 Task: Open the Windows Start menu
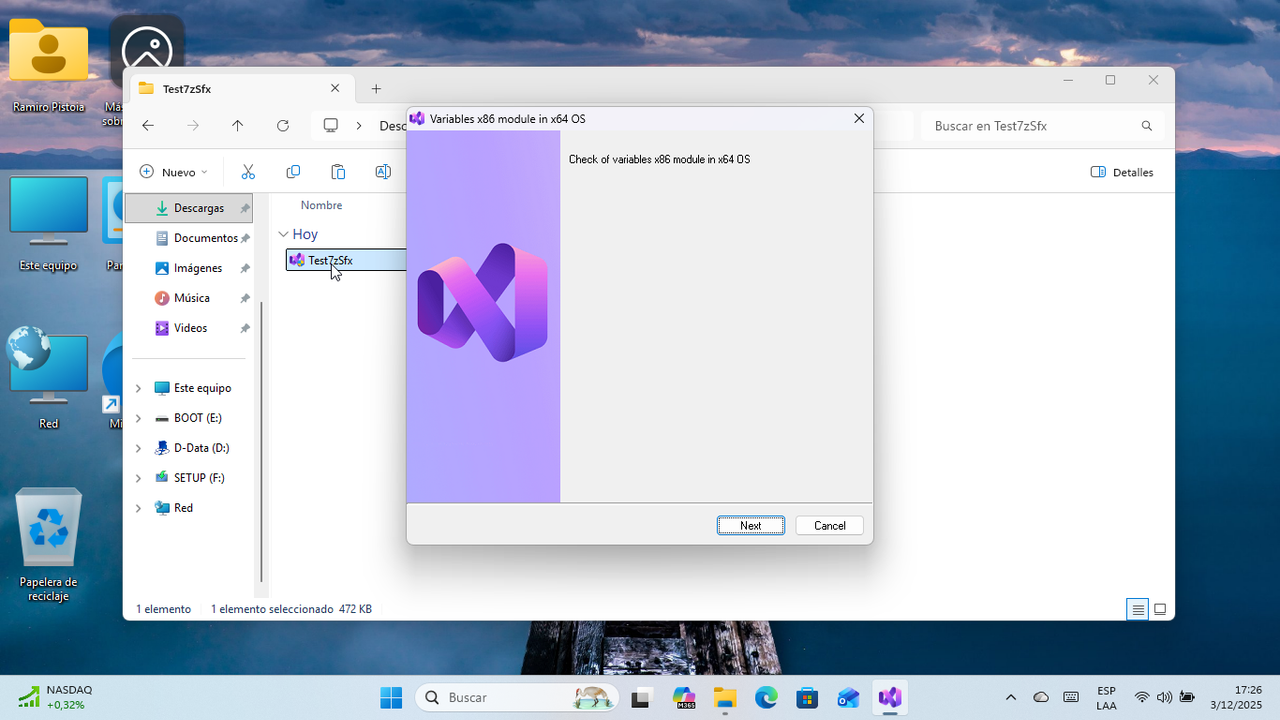click(391, 697)
